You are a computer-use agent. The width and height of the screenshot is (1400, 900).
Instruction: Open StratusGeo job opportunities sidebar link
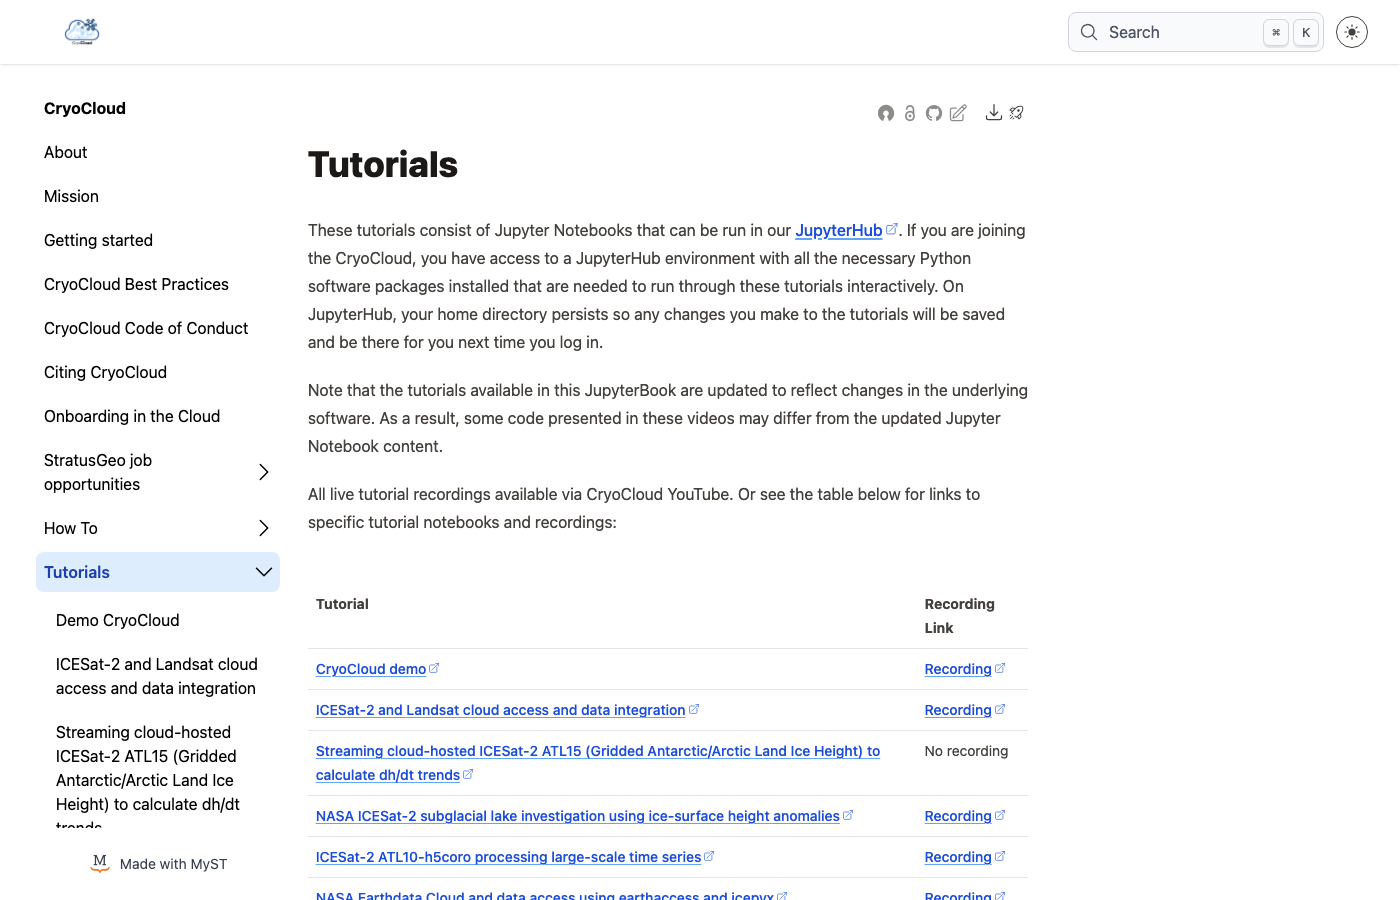coord(98,472)
